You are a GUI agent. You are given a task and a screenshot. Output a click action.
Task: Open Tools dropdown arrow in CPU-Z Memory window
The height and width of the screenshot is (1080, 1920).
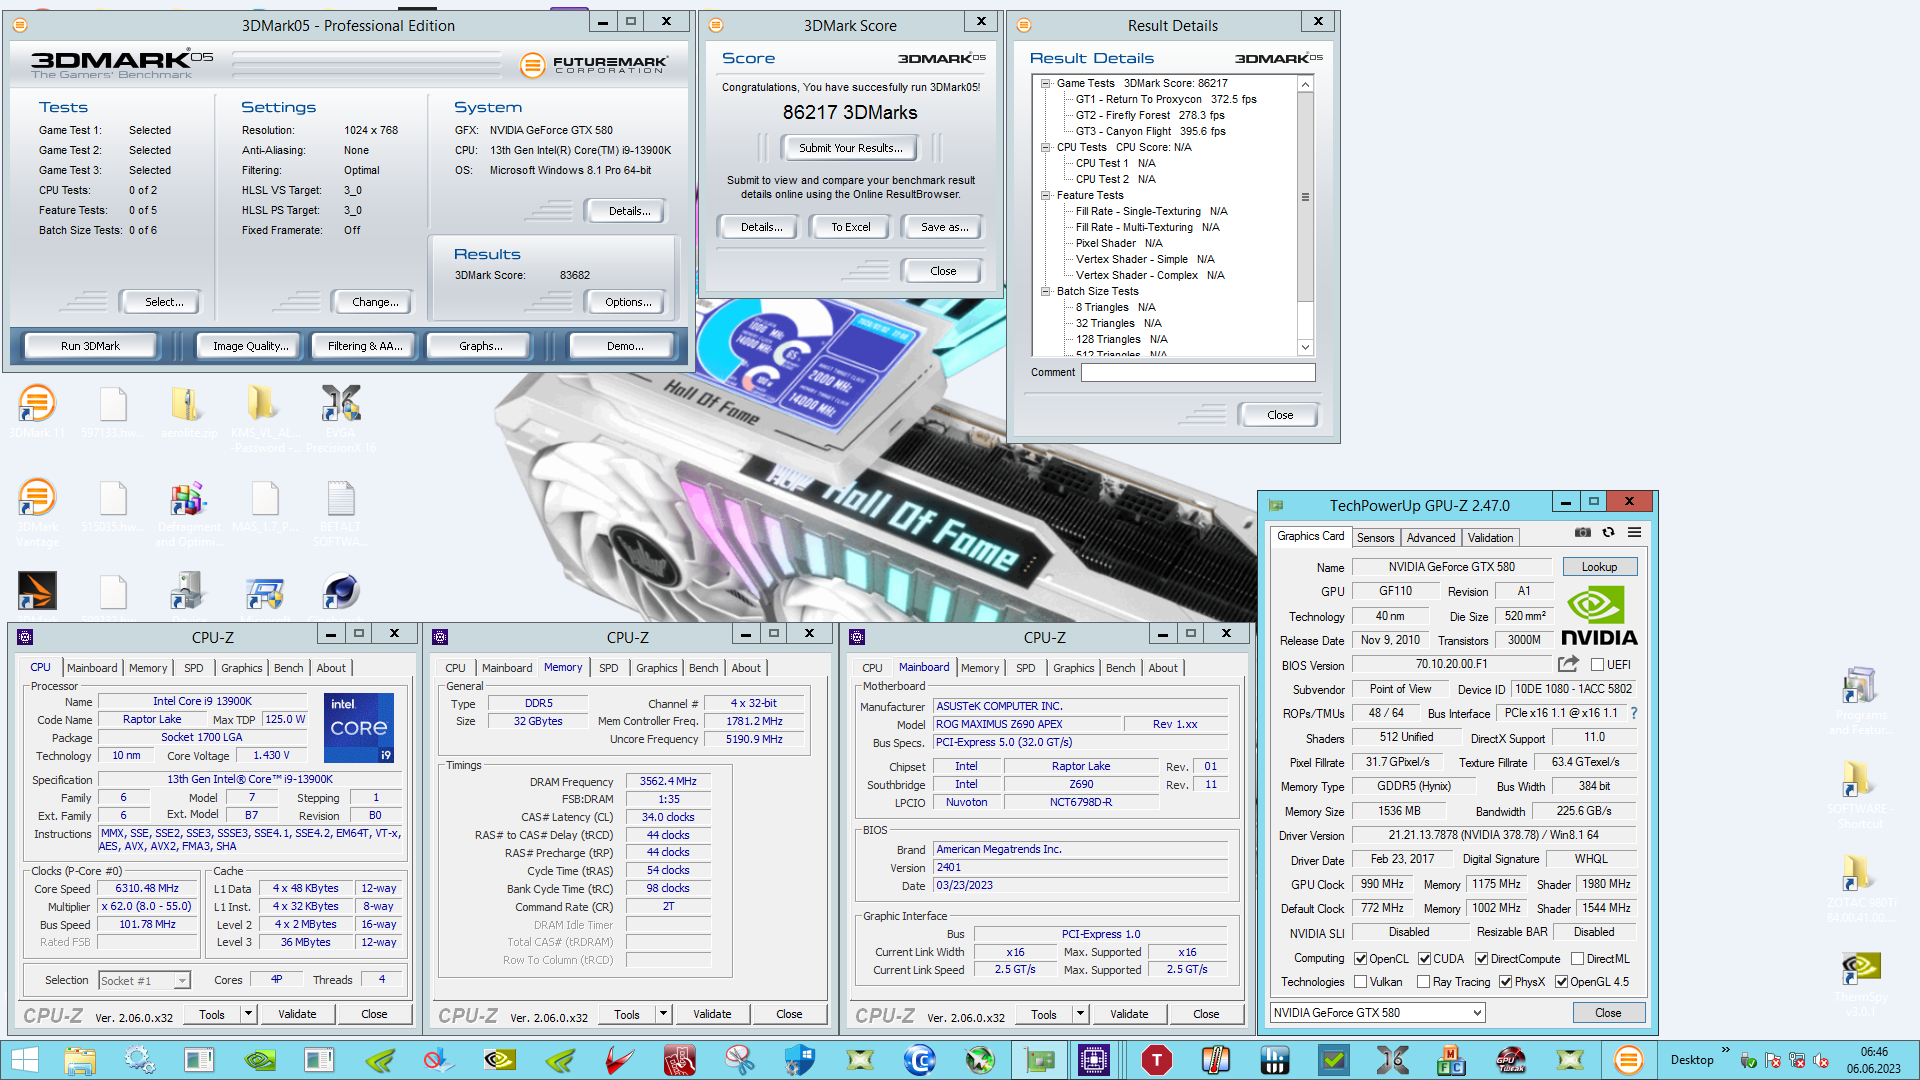coord(663,1014)
